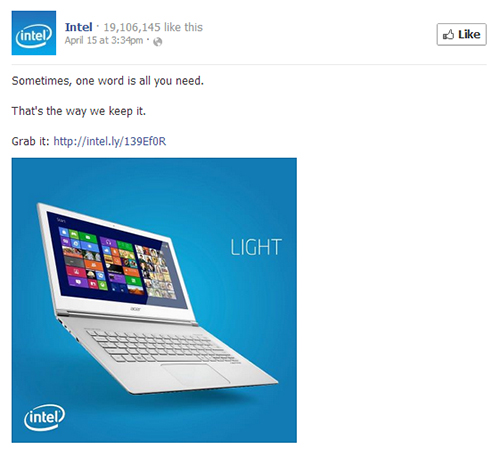
Task: Click the LIGHT word in the ad image
Action: click(x=256, y=247)
